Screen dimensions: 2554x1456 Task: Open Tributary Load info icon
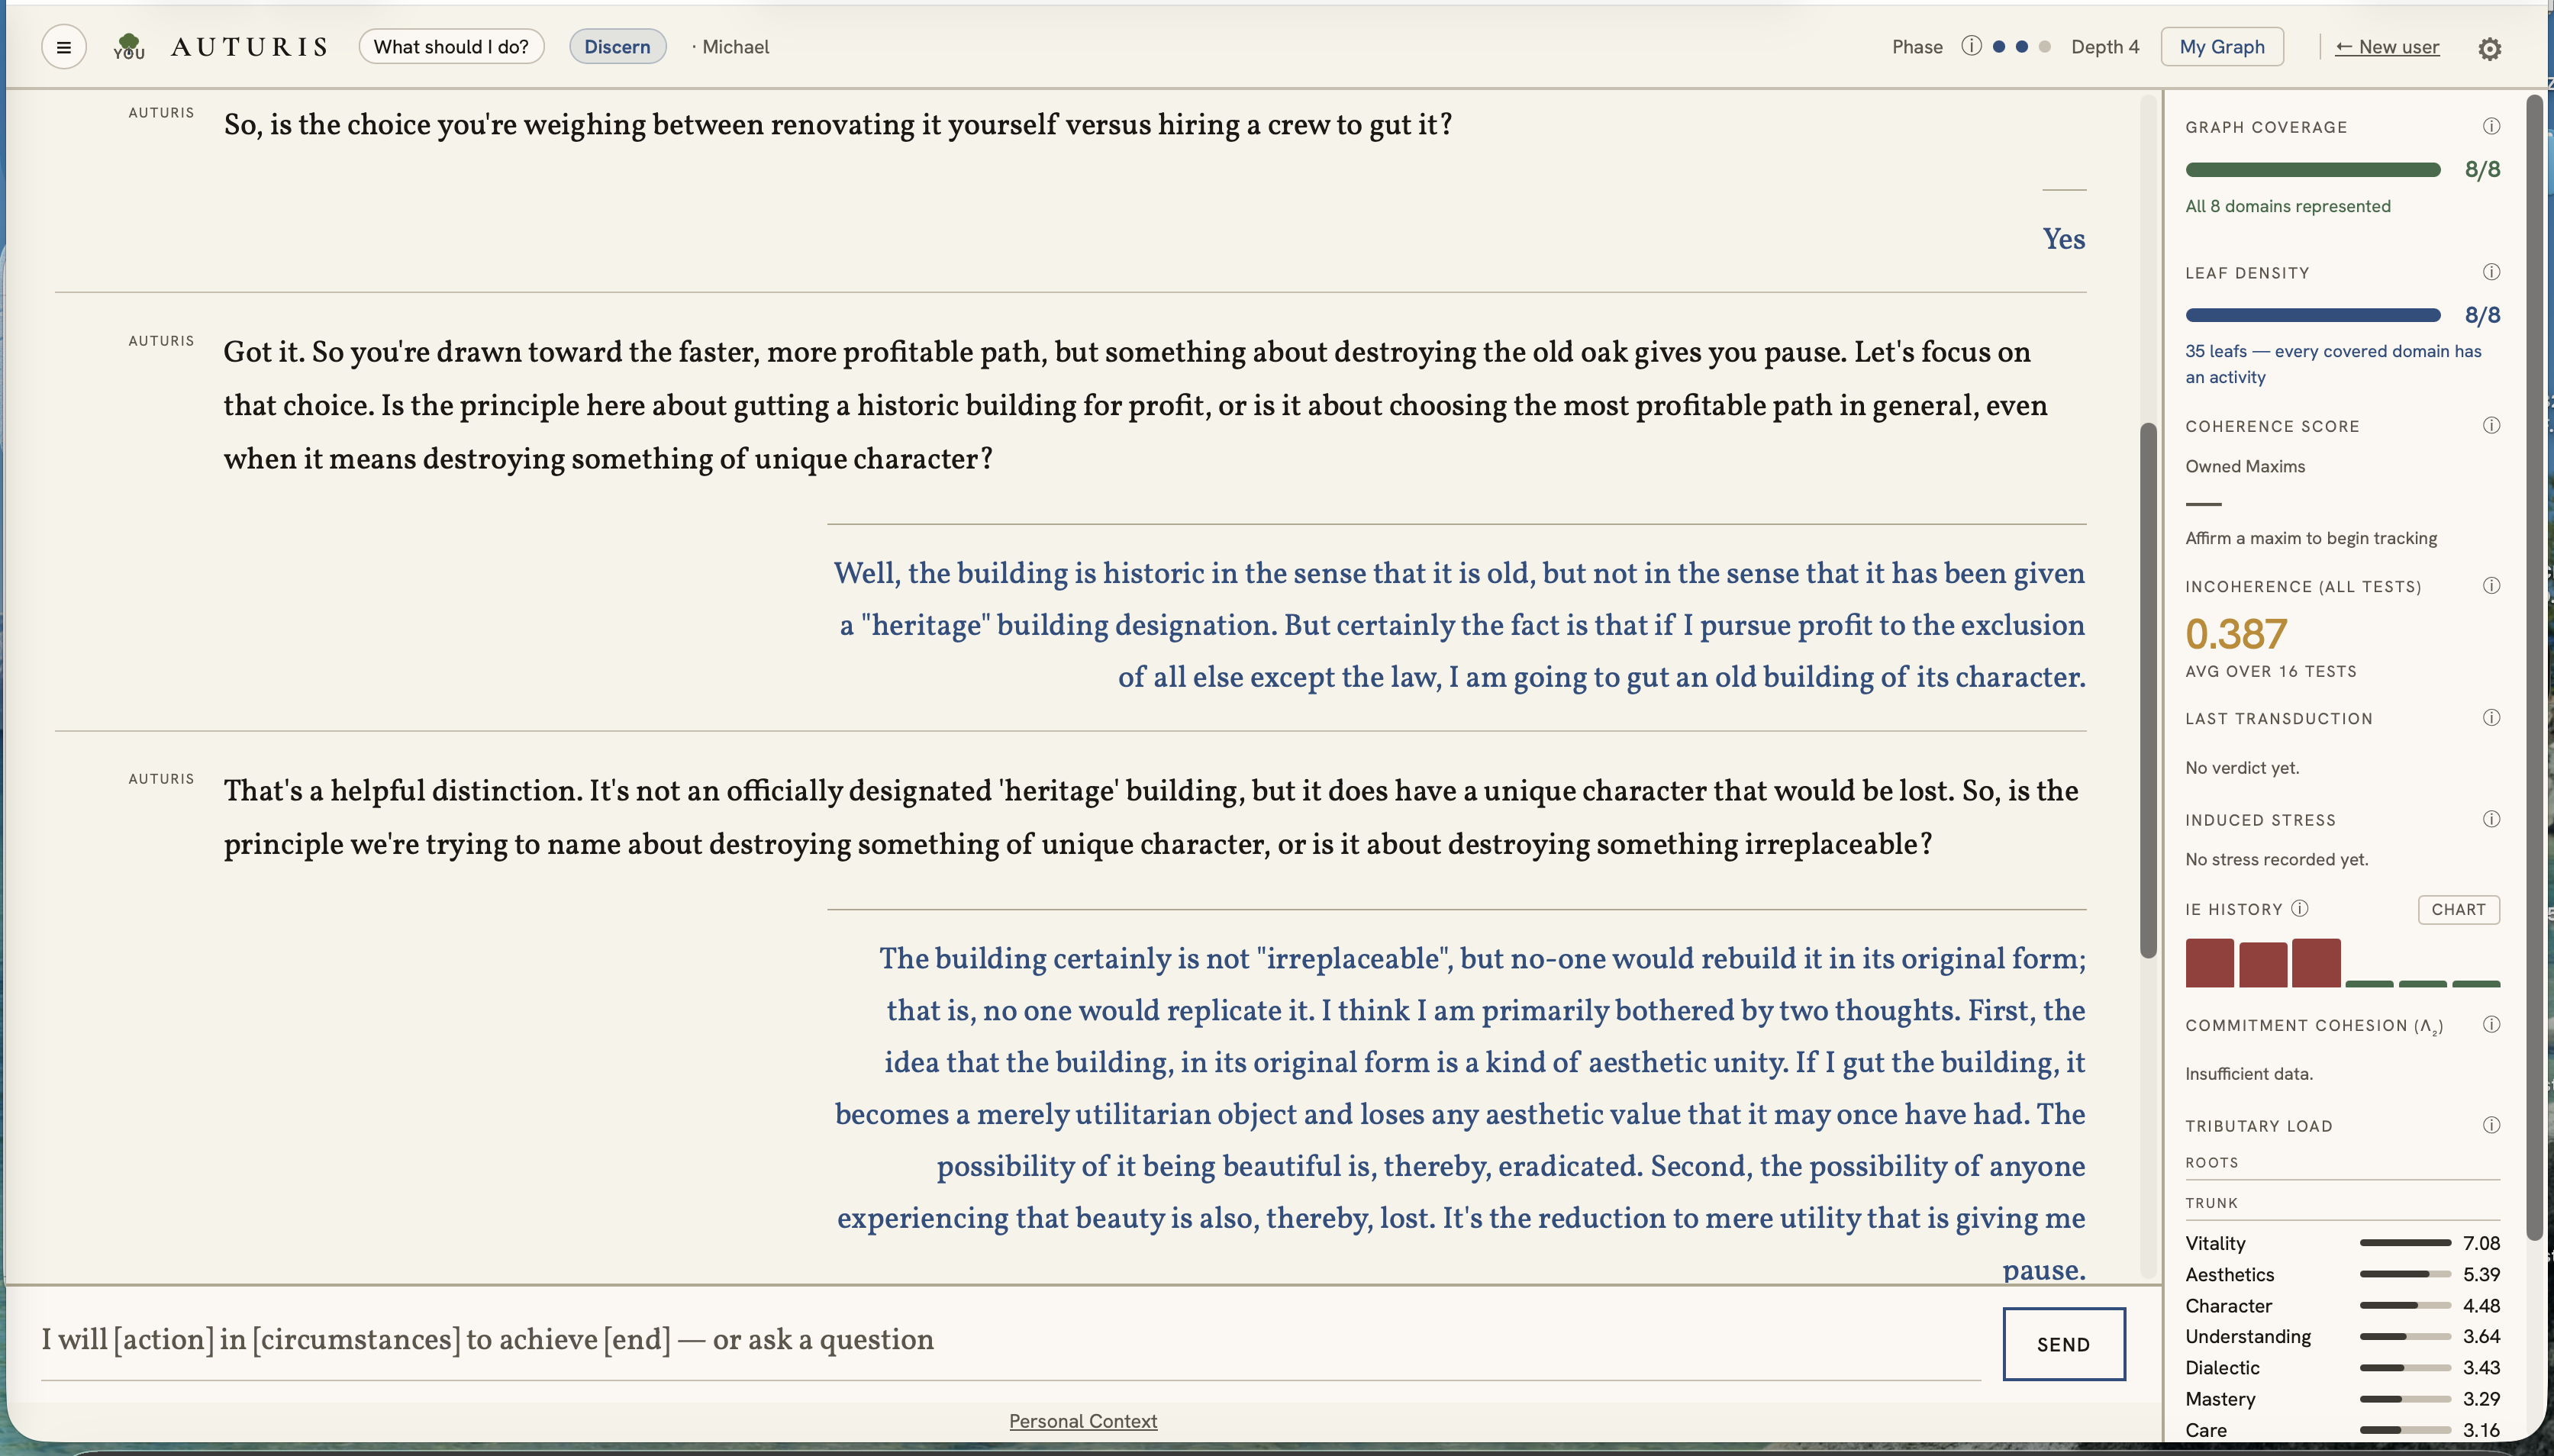pos(2491,1125)
